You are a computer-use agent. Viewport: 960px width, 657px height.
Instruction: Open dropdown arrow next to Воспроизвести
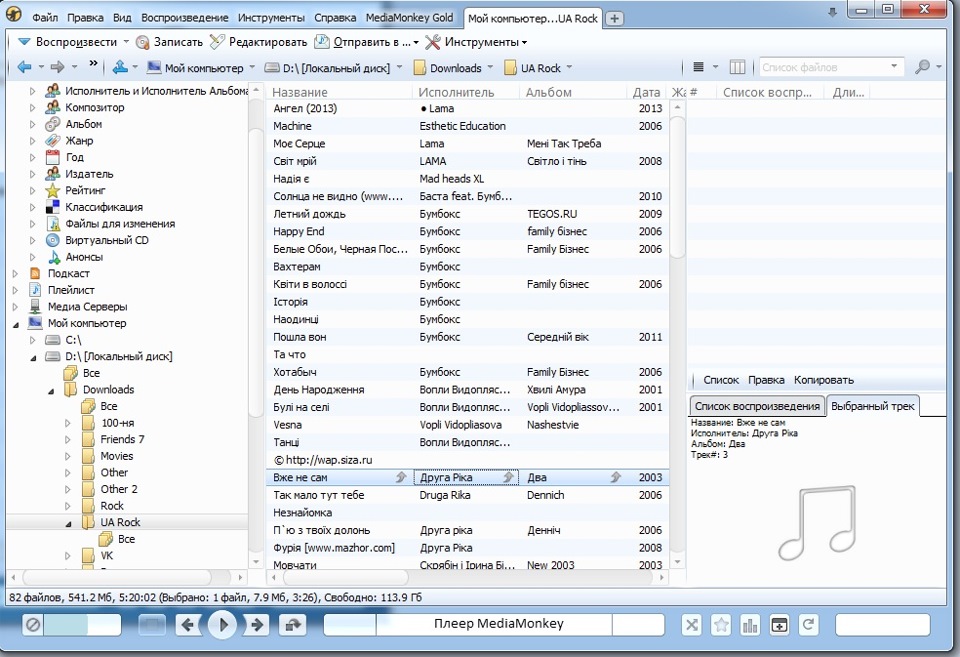point(126,42)
